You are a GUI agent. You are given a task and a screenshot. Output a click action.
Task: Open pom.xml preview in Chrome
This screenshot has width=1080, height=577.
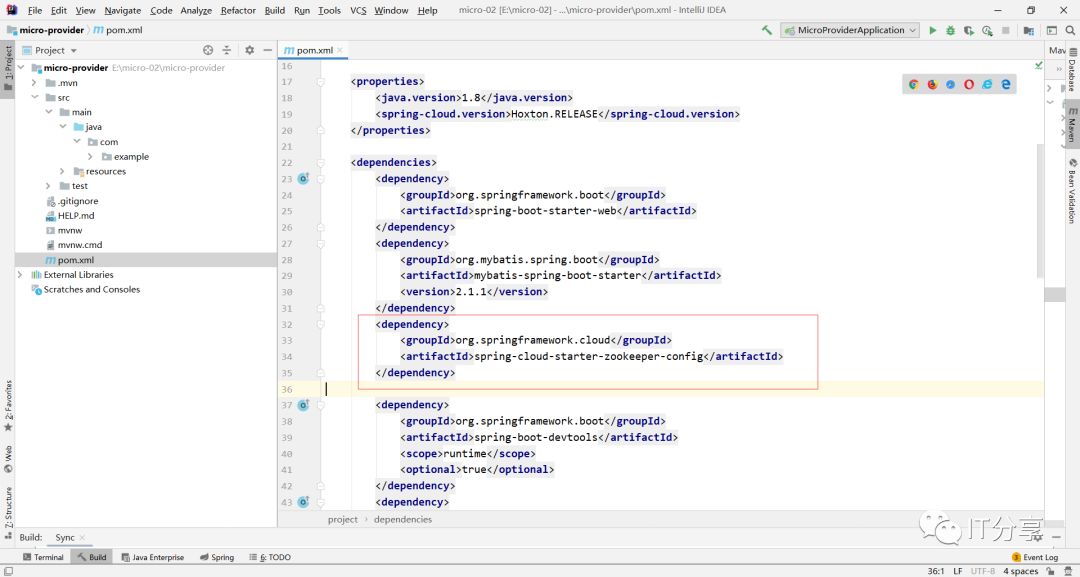pos(914,85)
